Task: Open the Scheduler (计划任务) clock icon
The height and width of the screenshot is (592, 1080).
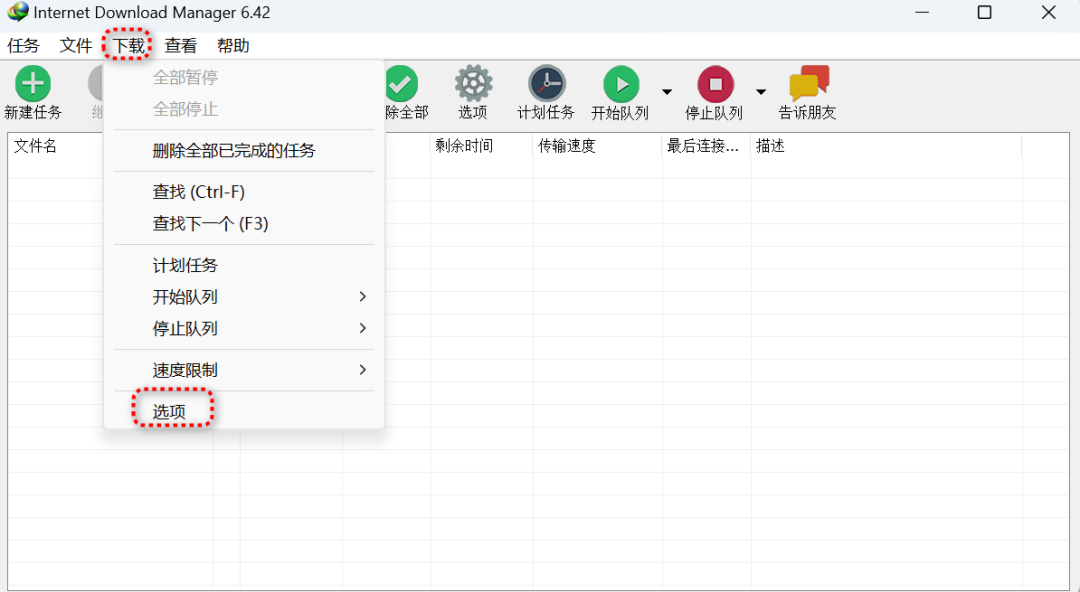Action: point(547,83)
